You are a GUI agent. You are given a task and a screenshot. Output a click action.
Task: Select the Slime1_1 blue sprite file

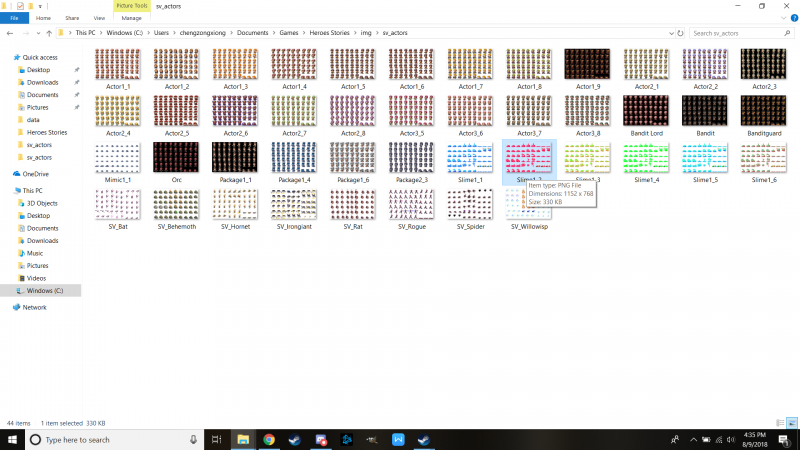click(x=470, y=162)
